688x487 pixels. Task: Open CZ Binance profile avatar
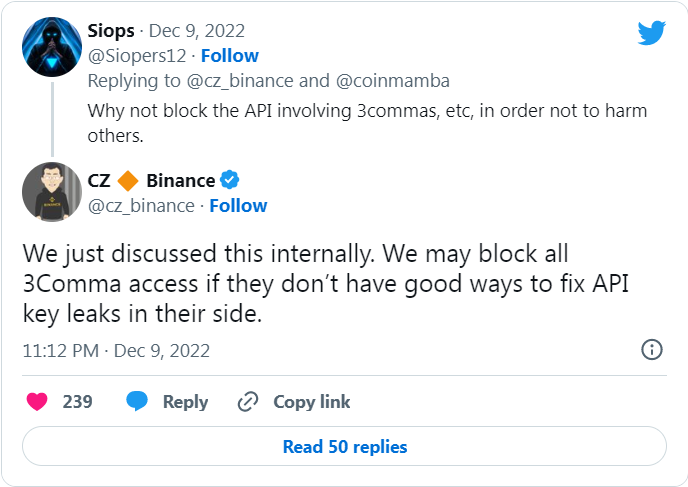(52, 191)
